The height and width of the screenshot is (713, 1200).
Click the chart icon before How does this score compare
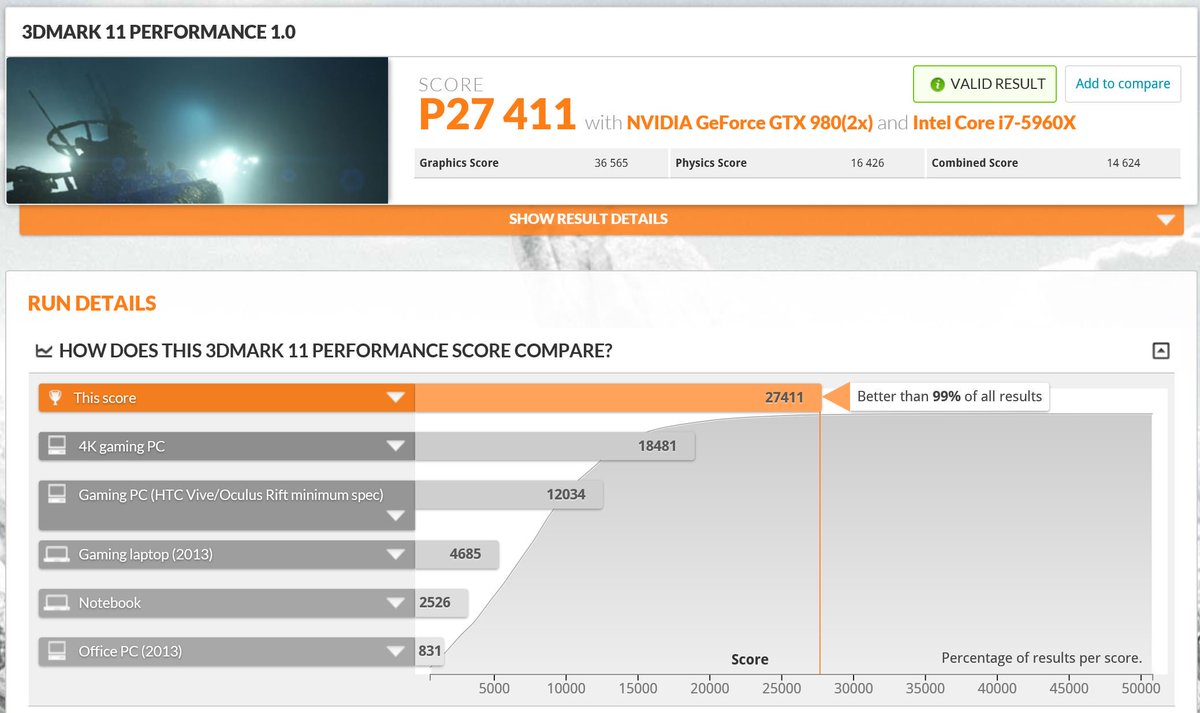43,351
